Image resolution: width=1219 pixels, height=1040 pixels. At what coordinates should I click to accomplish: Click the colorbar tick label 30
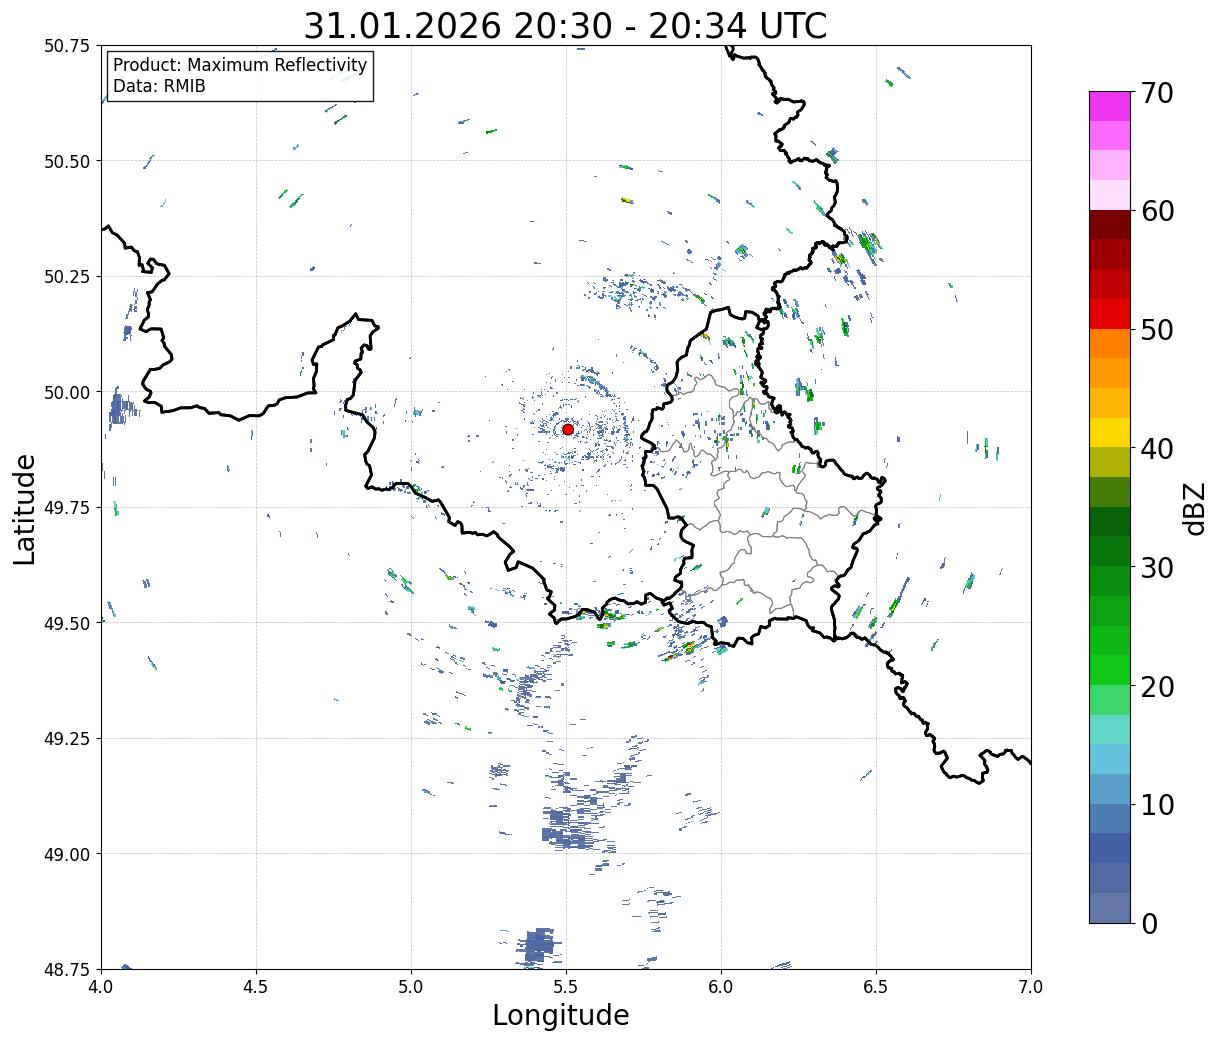click(x=1158, y=568)
